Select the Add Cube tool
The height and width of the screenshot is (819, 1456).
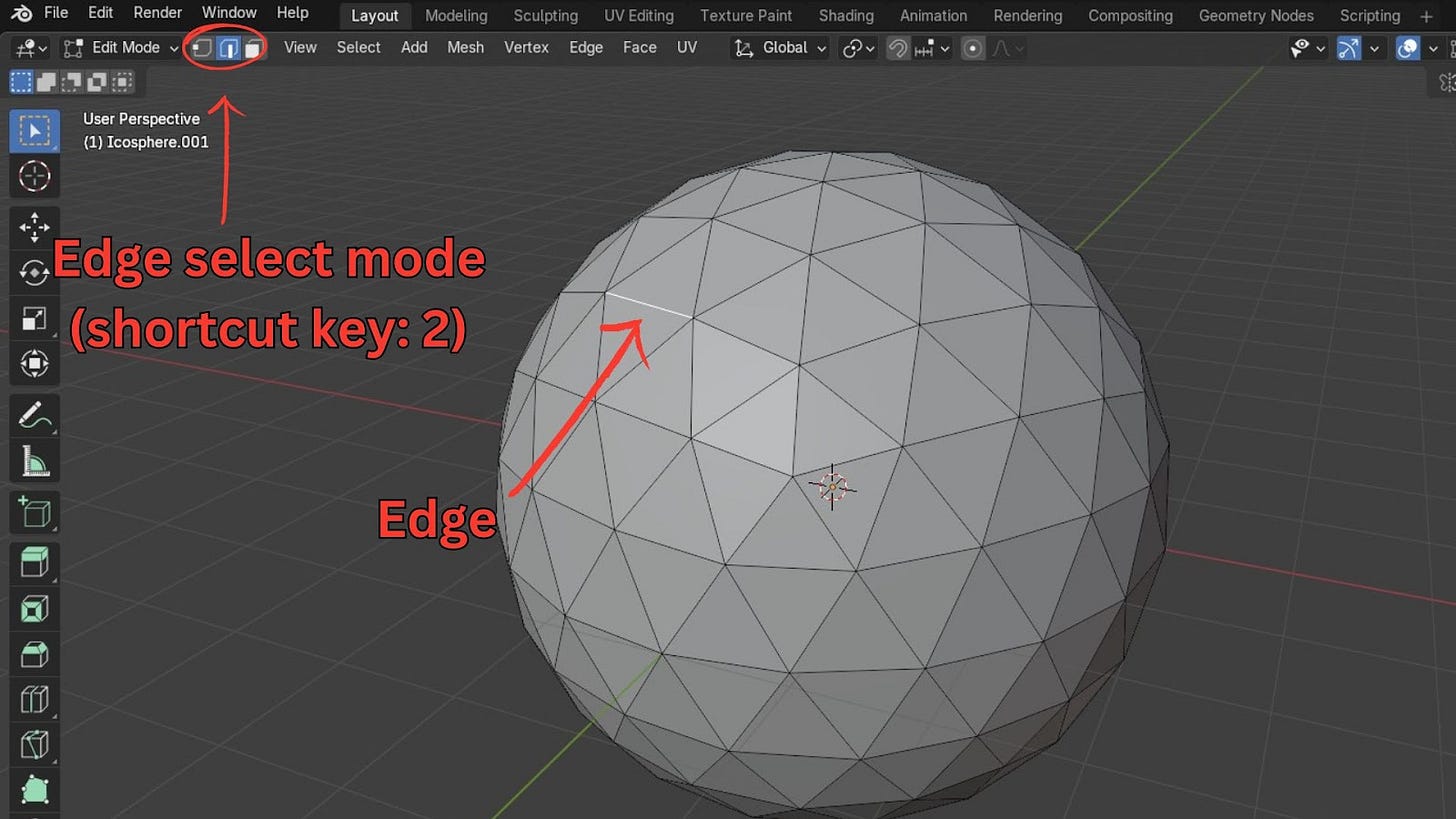(35, 513)
